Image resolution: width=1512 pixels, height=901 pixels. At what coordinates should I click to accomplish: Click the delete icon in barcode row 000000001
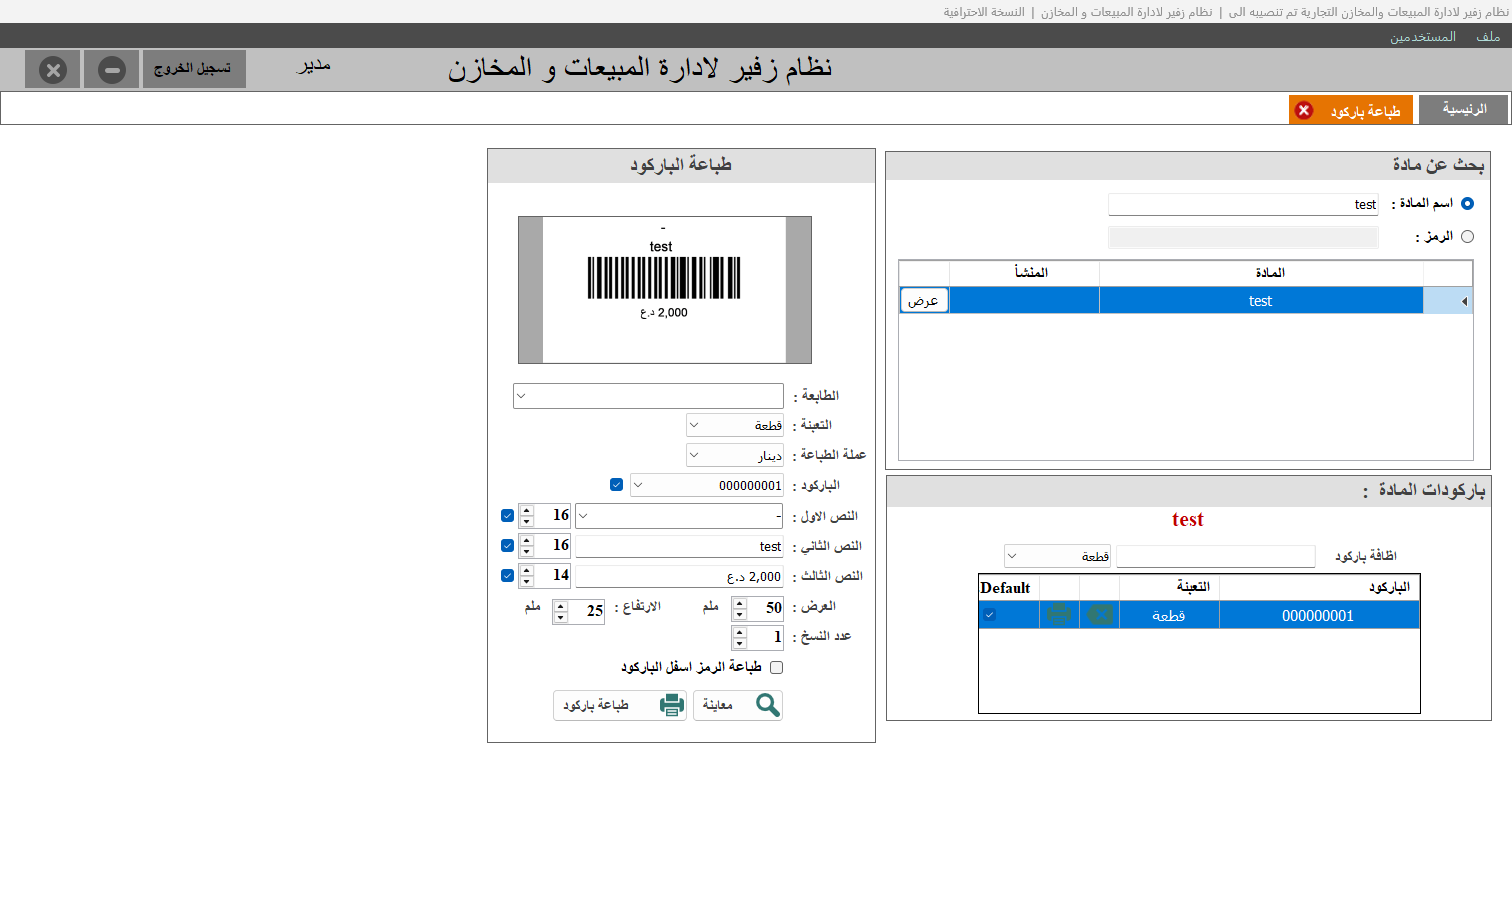(x=1100, y=615)
